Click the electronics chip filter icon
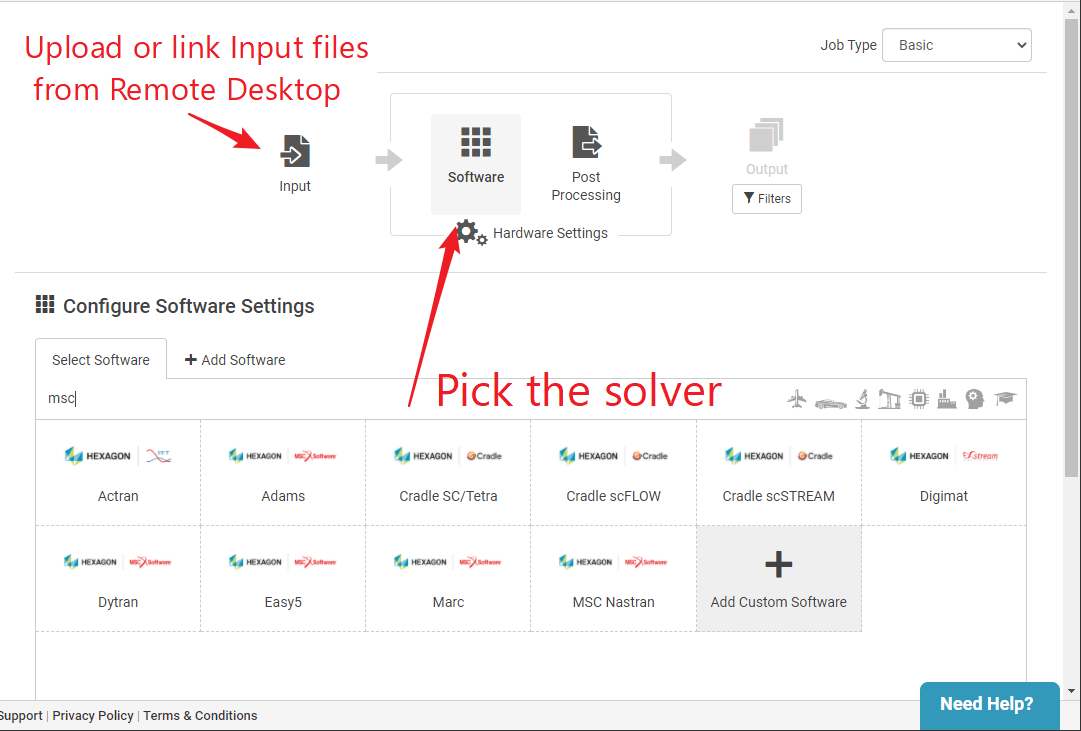1081x731 pixels. (918, 399)
